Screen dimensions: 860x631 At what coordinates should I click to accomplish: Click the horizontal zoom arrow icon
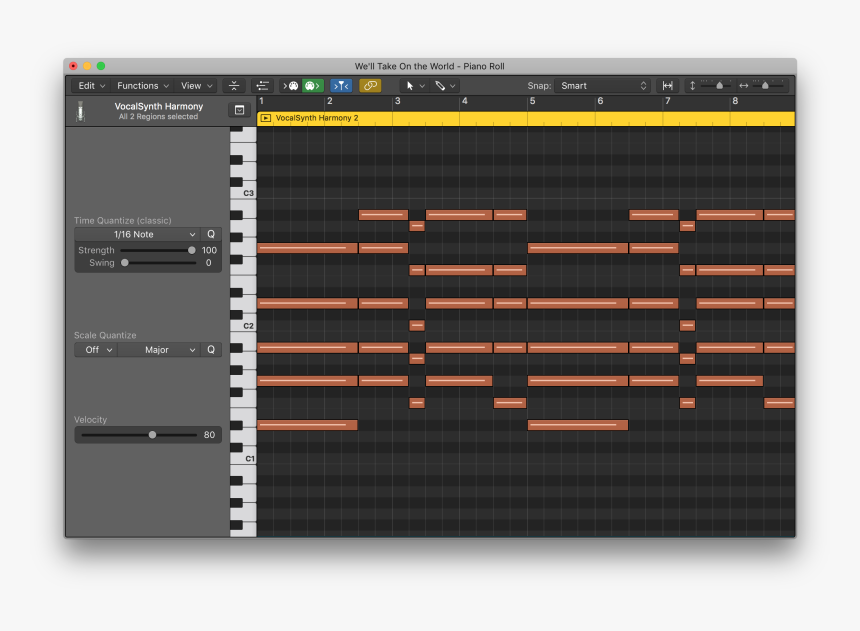point(744,86)
